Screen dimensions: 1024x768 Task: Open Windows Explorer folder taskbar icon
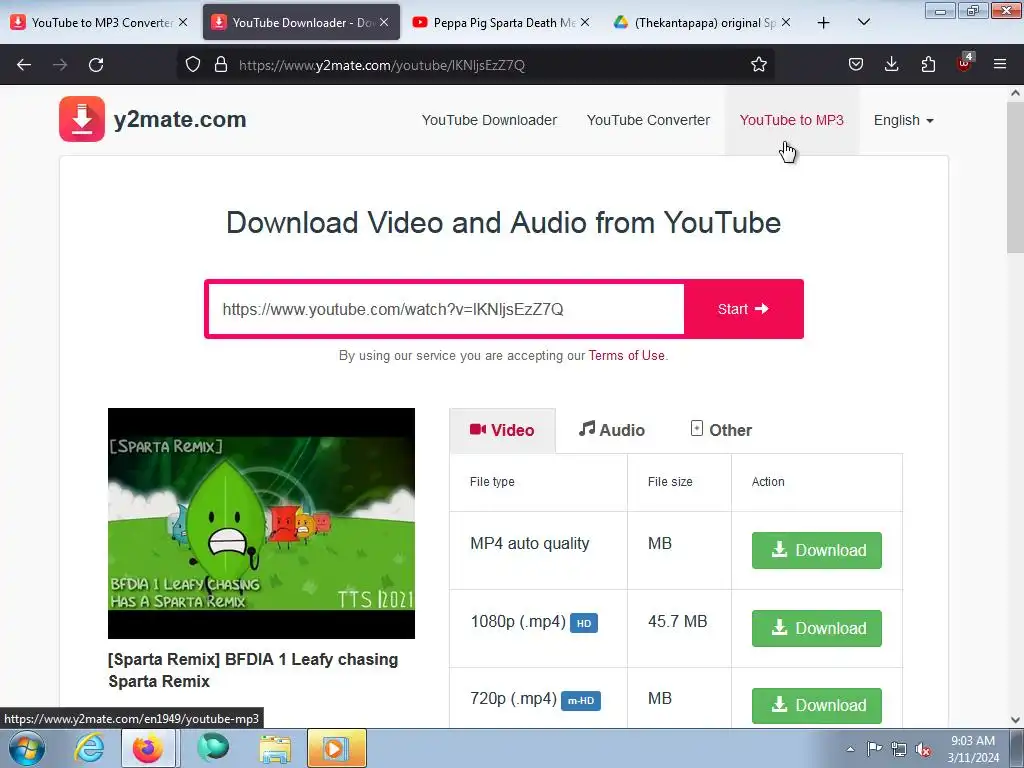click(275, 748)
